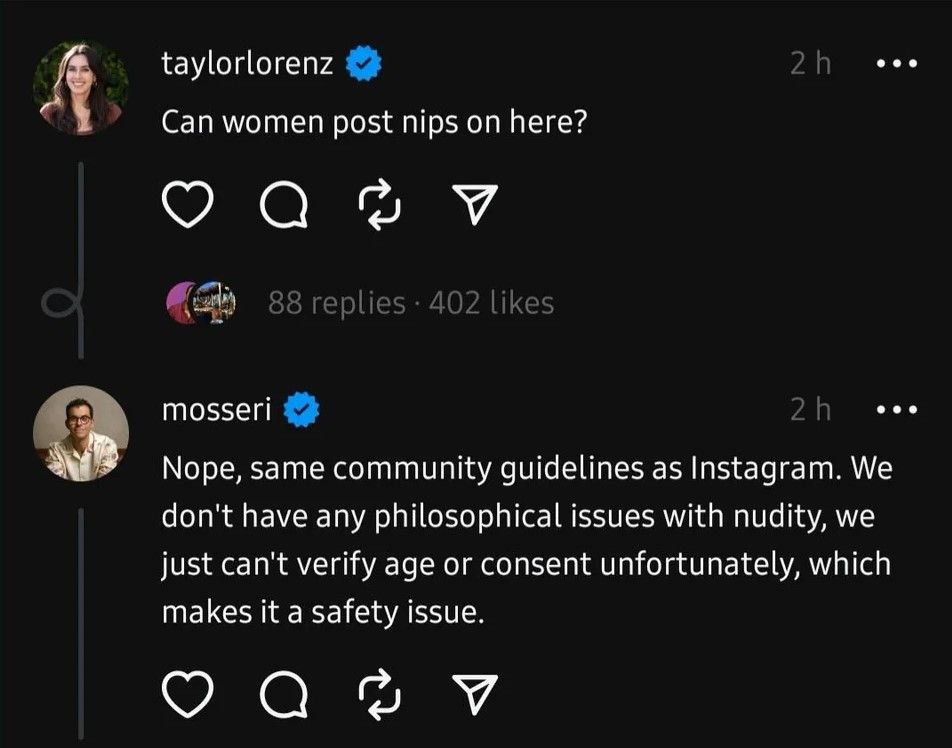
Task: Click the verified badge beside taylorlorenz
Action: click(x=362, y=65)
